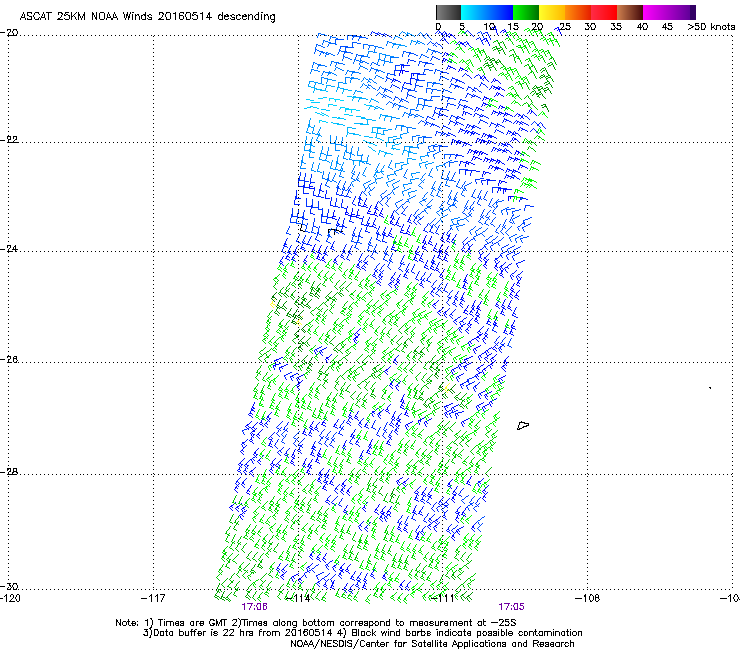Click the cyan 5-10 knots legend swatch
Image resolution: width=740 pixels, height=650 pixels.
[474, 12]
